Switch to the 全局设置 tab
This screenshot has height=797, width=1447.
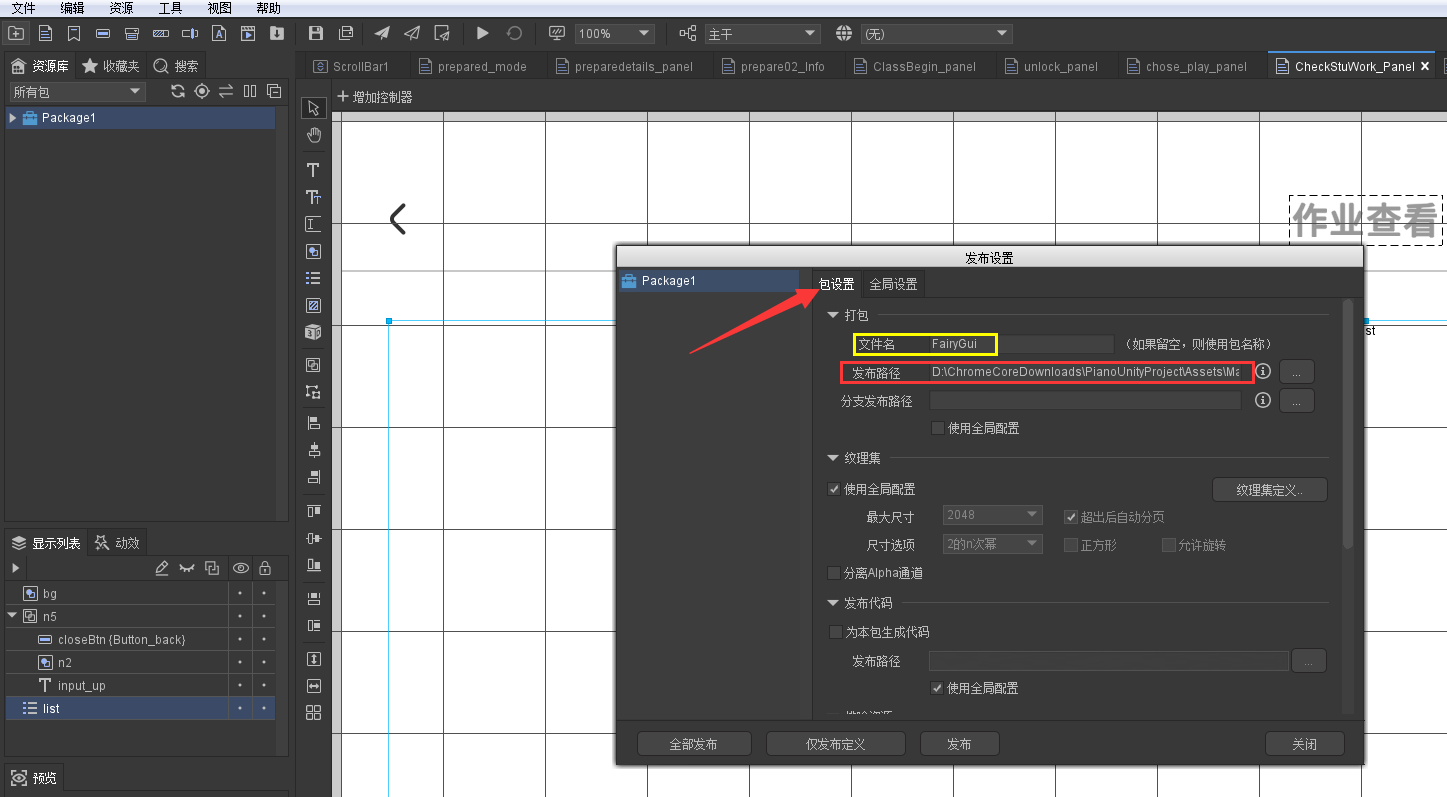893,283
